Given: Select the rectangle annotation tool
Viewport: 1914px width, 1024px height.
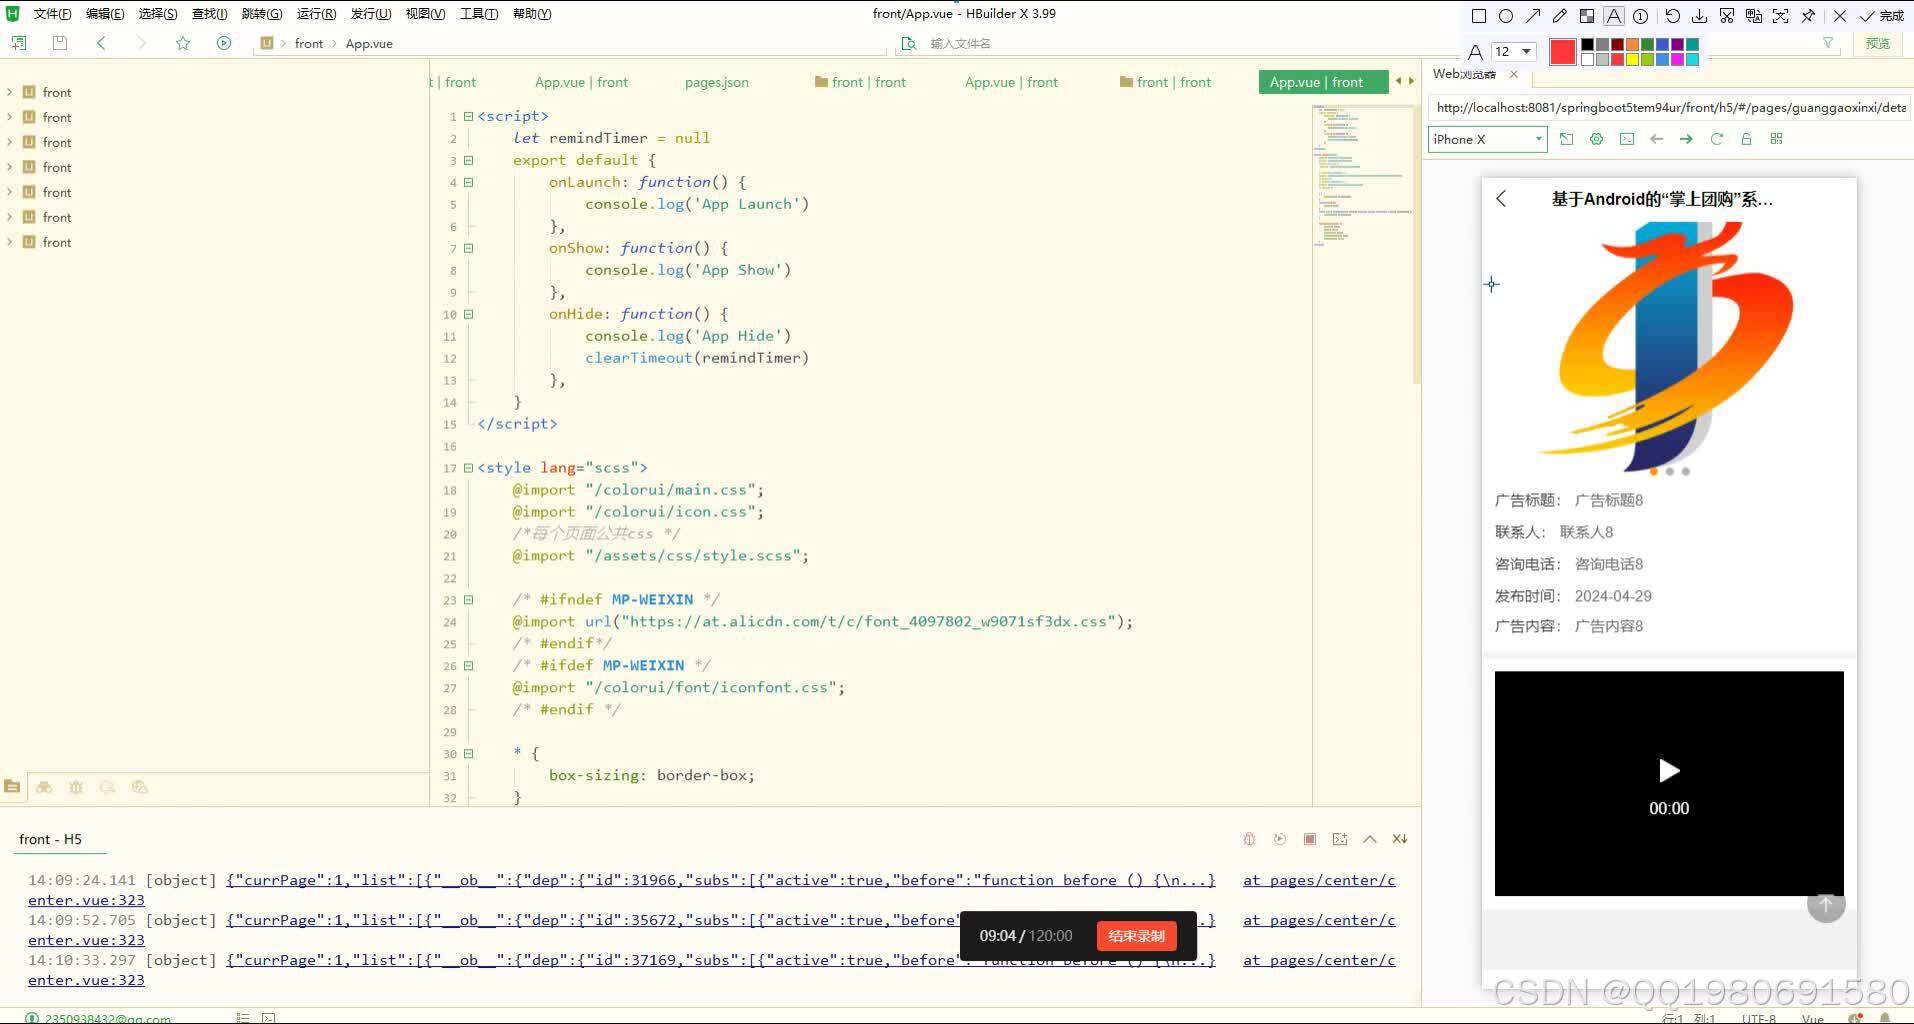Looking at the screenshot, I should (1479, 16).
